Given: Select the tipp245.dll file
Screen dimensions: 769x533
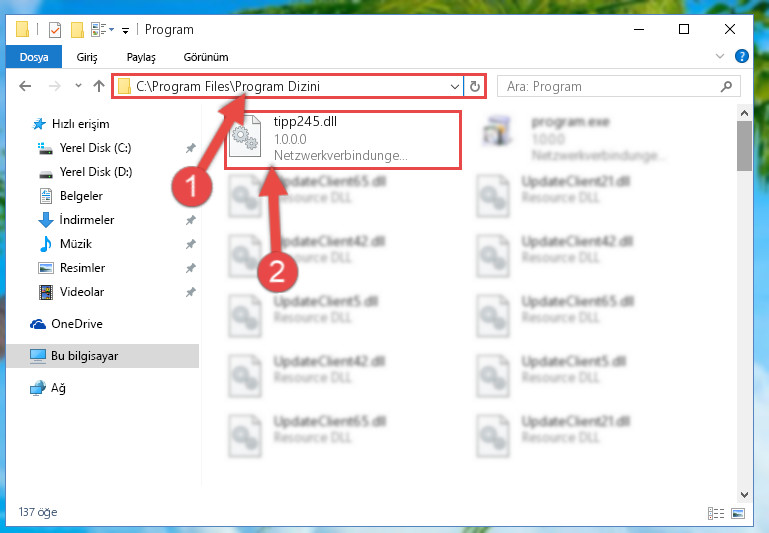Looking at the screenshot, I should 342,139.
